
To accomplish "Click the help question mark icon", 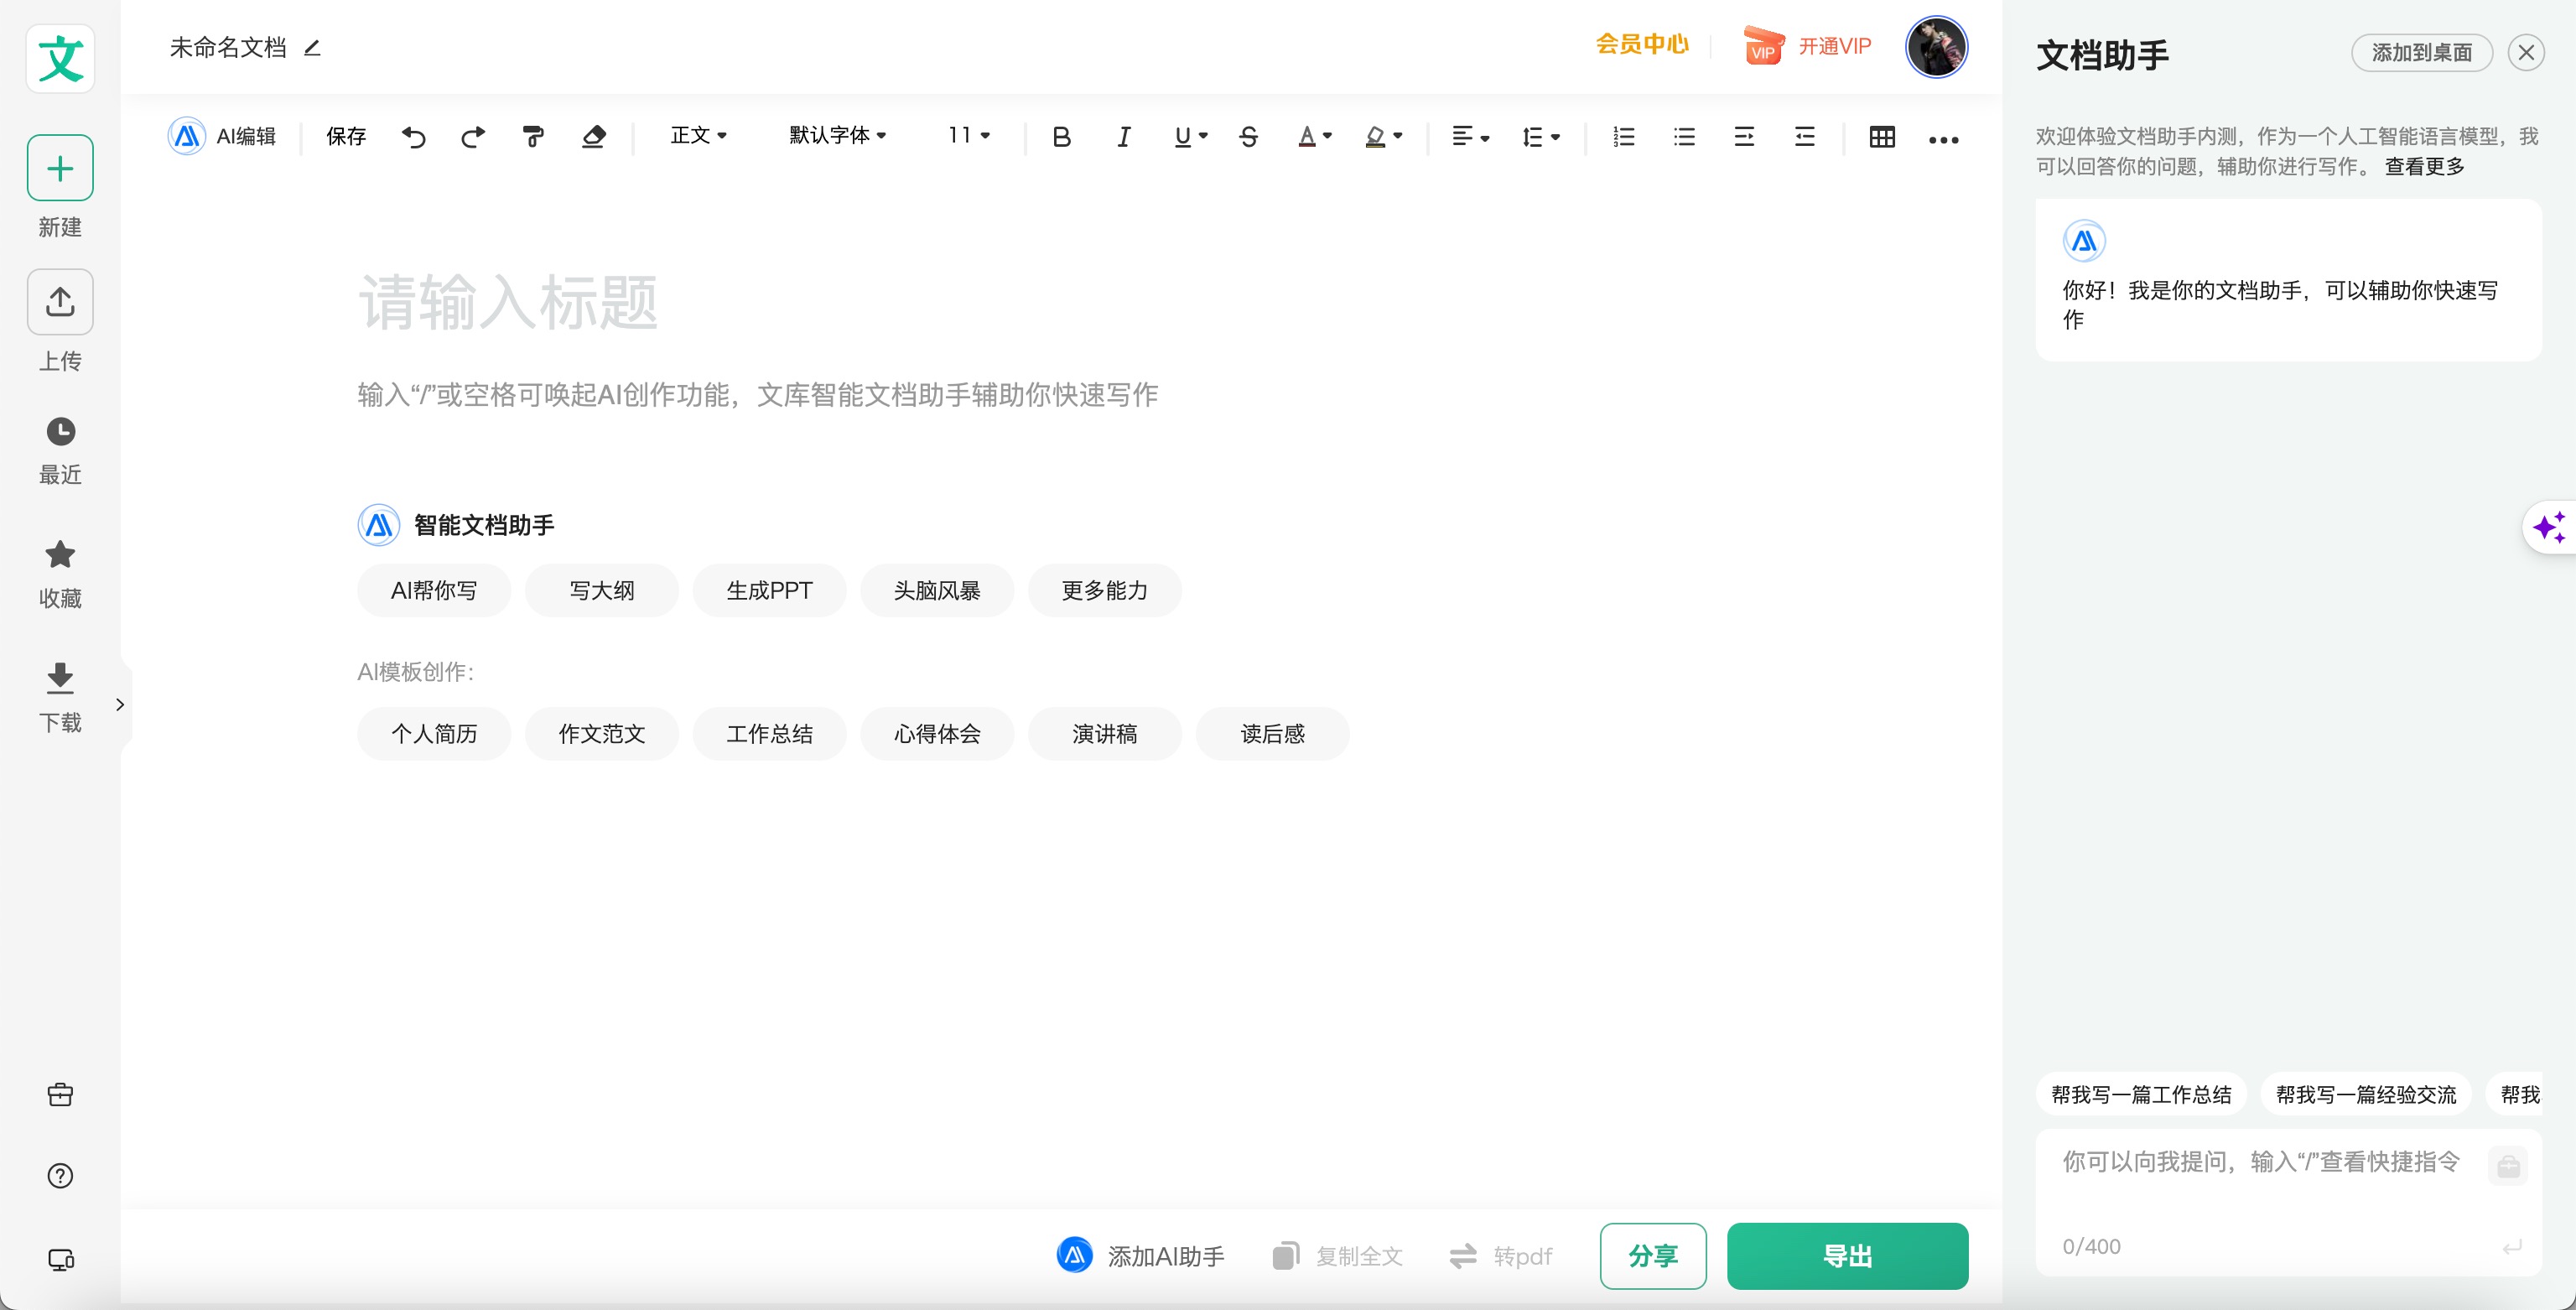I will click(x=60, y=1176).
